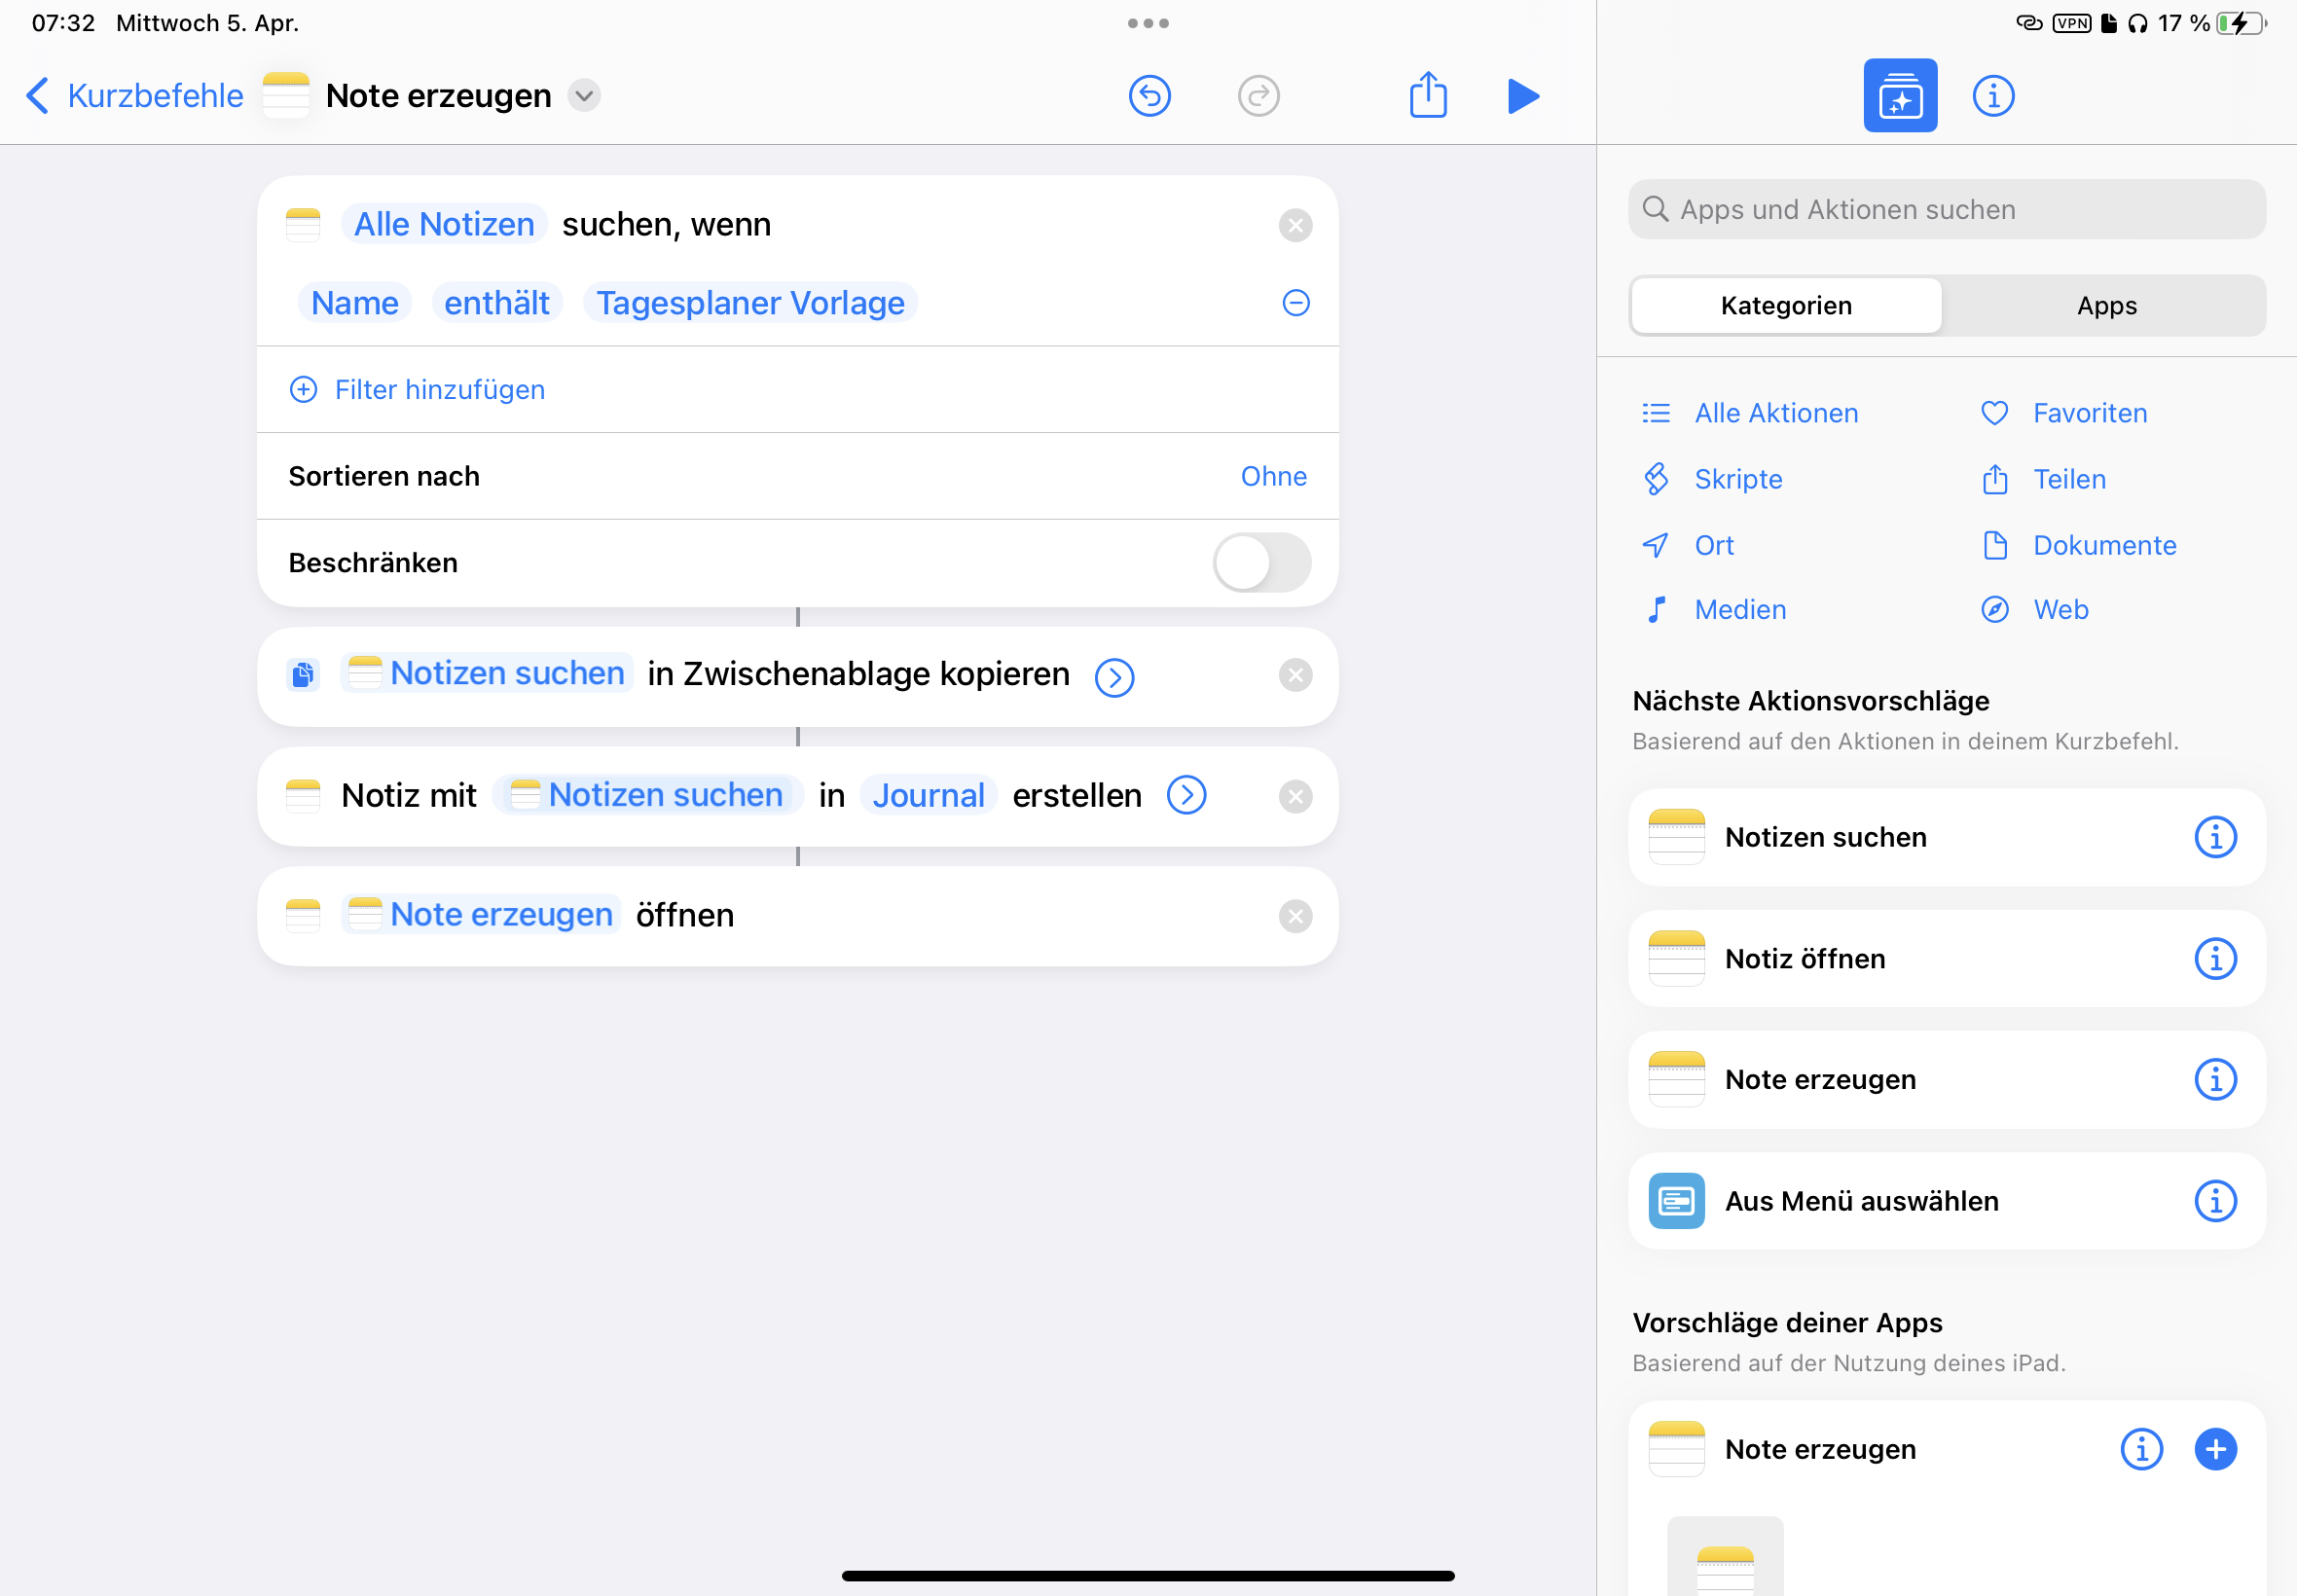Go back to Kurzbefehle
Screen dimensions: 2297x1596
135,96
